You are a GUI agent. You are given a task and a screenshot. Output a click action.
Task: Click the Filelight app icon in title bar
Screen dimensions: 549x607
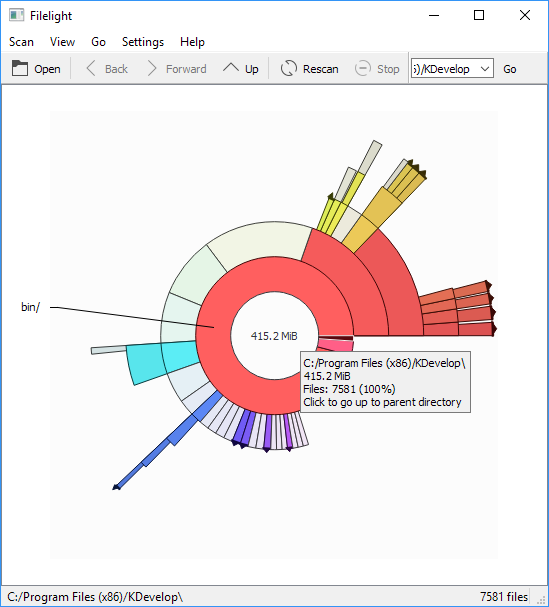pos(17,15)
